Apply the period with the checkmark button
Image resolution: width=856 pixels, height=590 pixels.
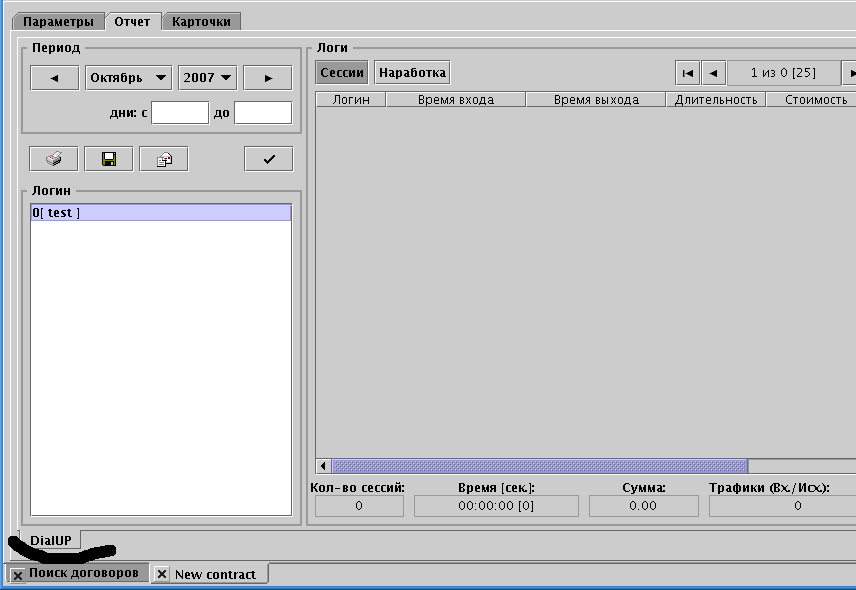(x=268, y=159)
